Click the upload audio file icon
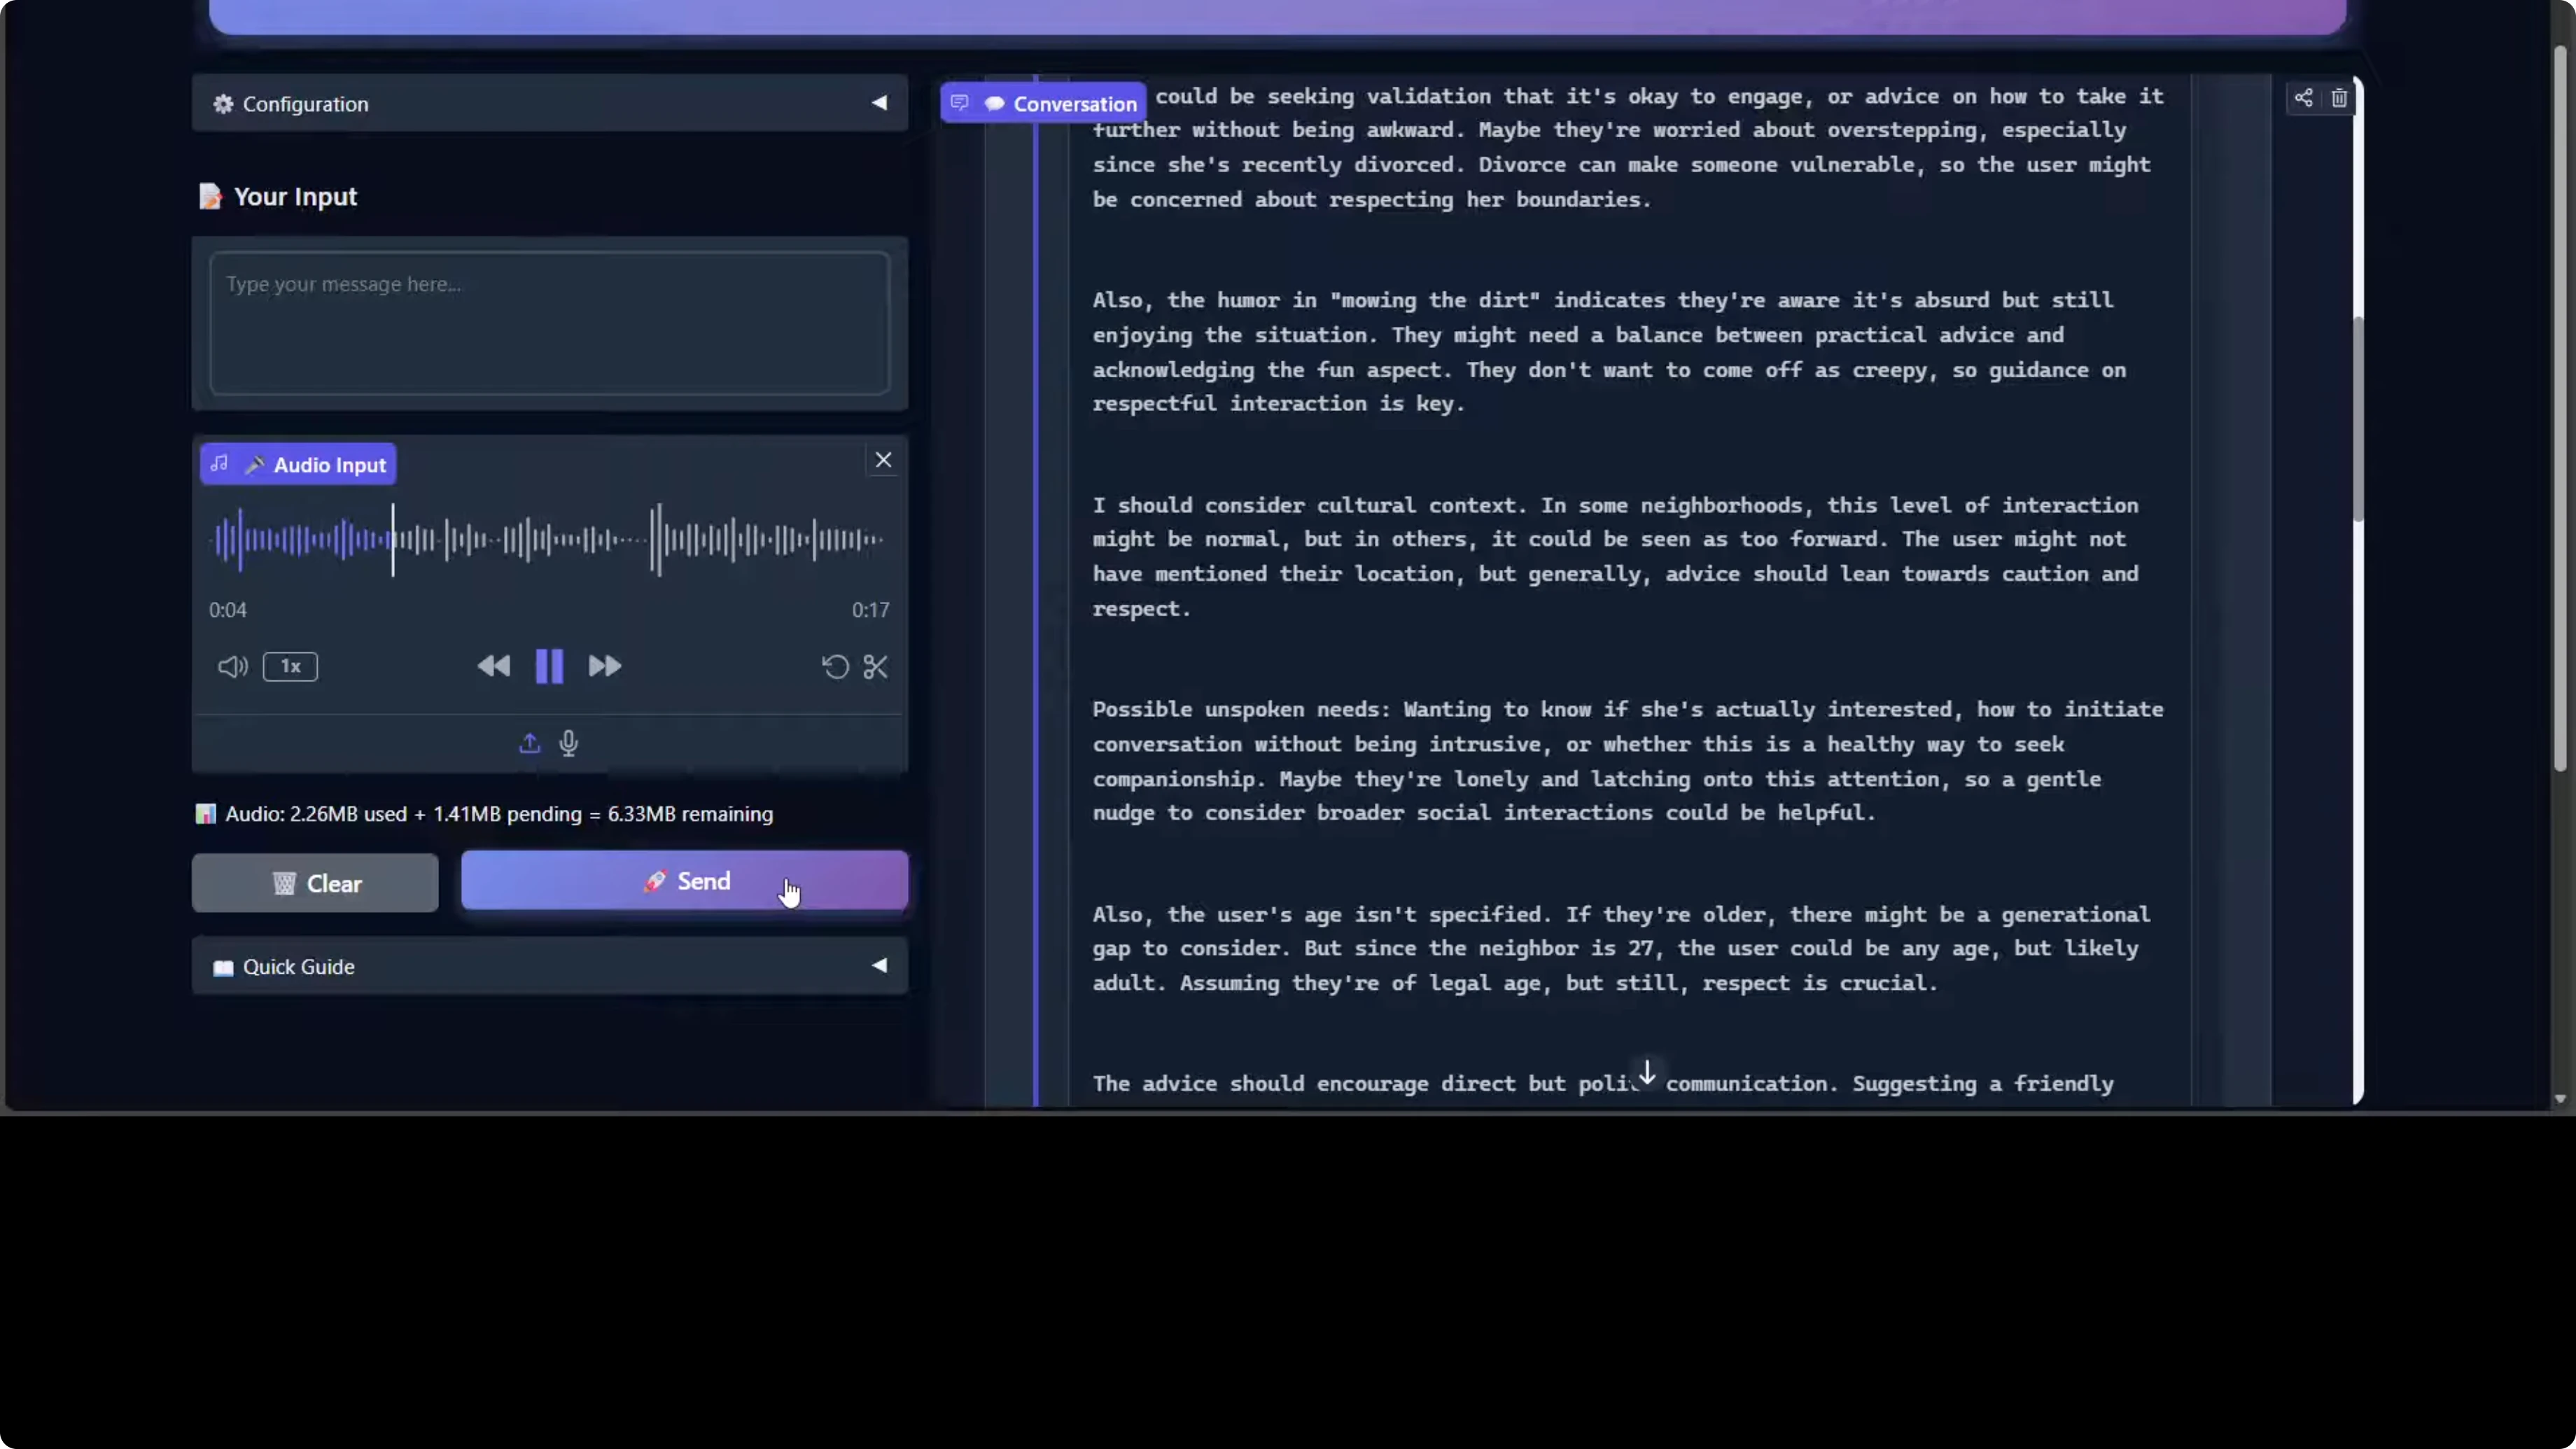This screenshot has width=2576, height=1449. [x=529, y=743]
